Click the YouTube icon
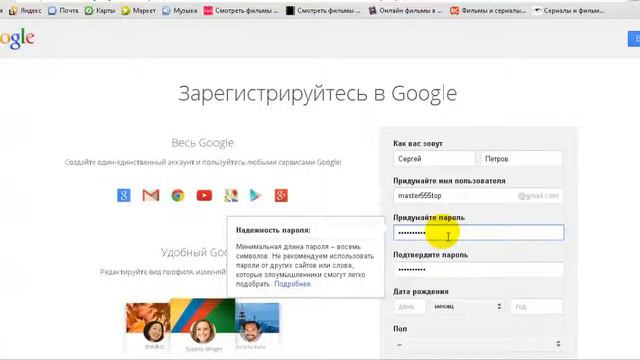The width and height of the screenshot is (640, 360). tap(204, 196)
